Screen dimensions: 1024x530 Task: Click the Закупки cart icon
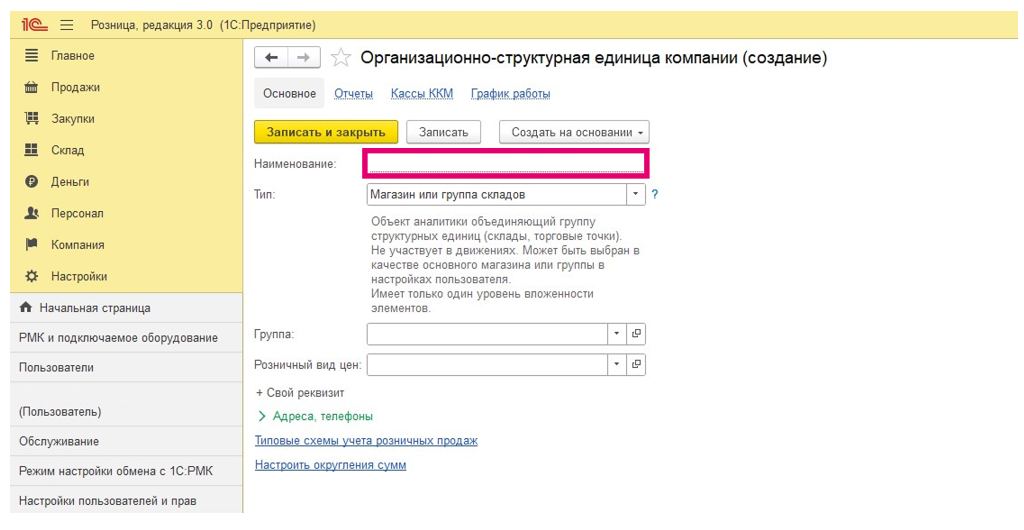pyautogui.click(x=31, y=118)
